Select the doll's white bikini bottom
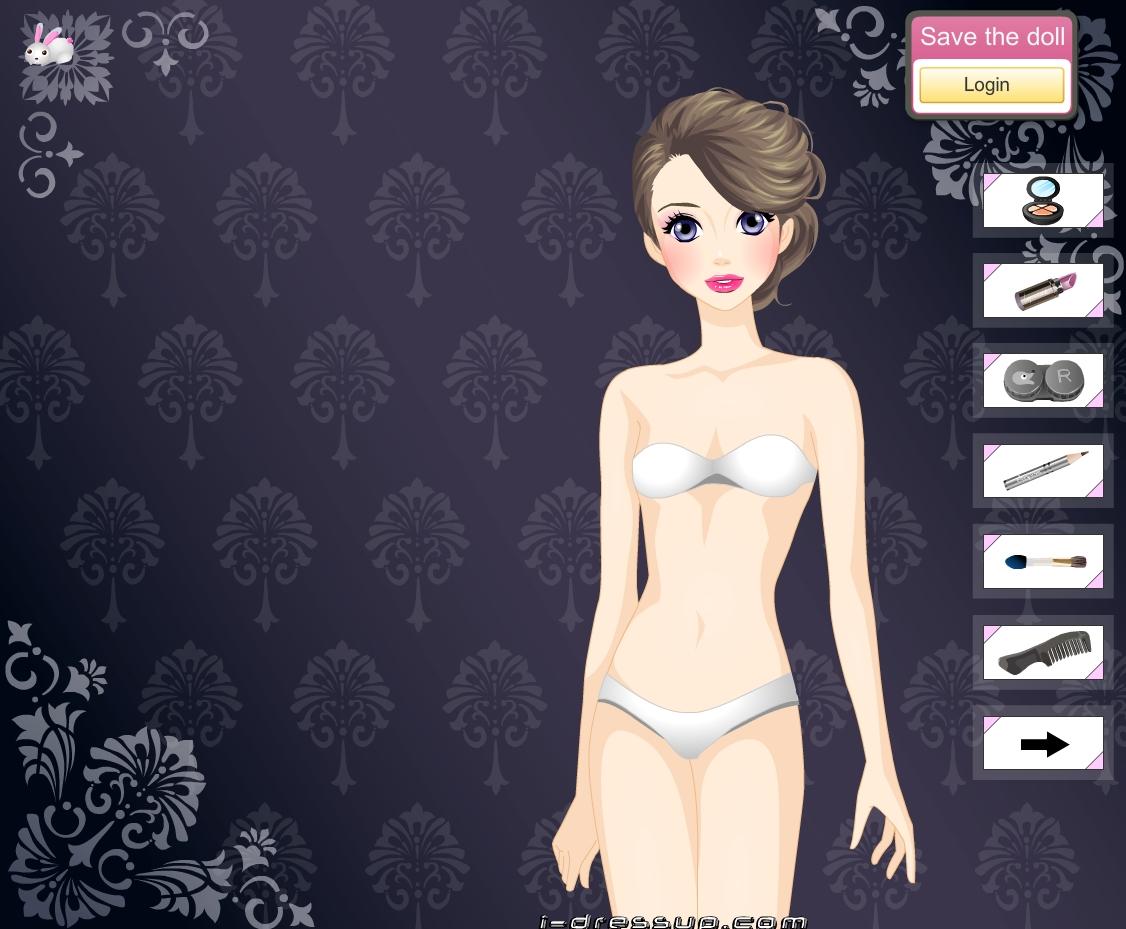This screenshot has height=929, width=1126. pyautogui.click(x=698, y=712)
